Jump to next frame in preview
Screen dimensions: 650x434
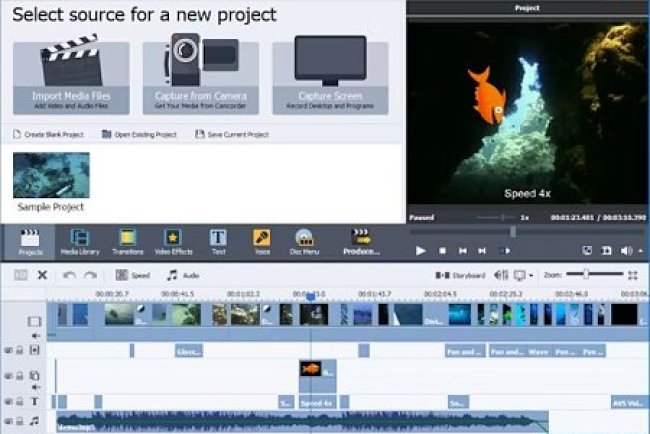coord(482,251)
